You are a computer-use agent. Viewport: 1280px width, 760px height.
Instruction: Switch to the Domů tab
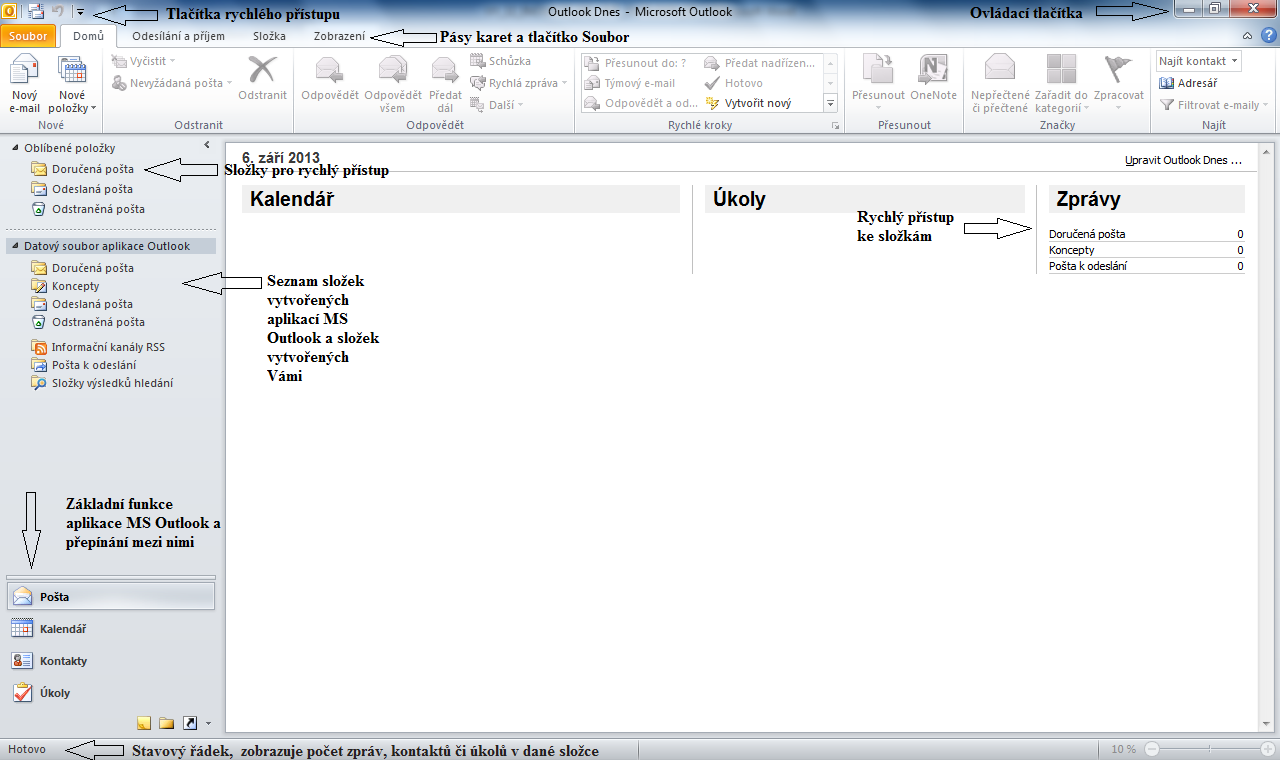[88, 36]
